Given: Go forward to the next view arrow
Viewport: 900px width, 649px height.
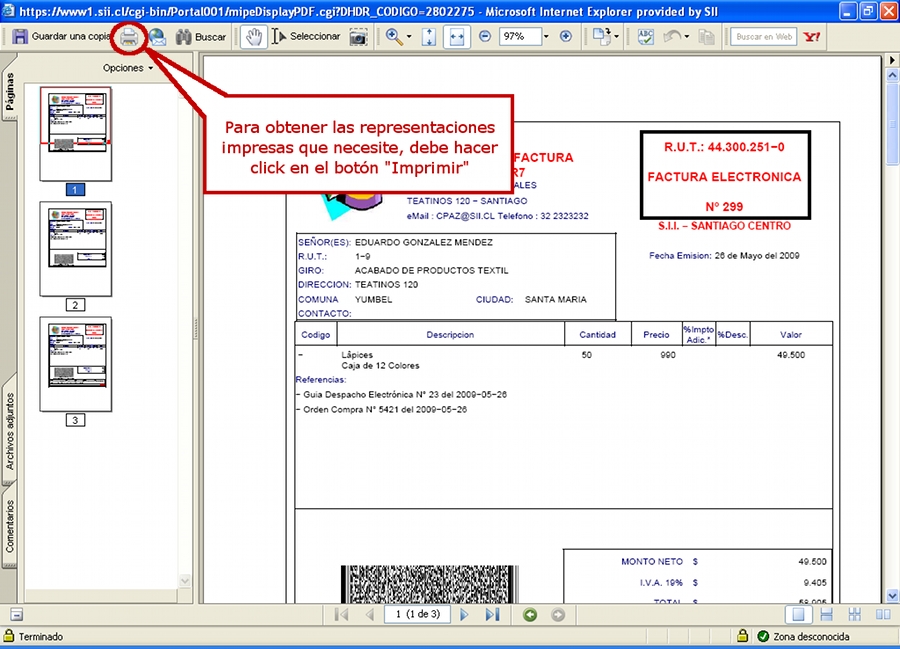Looking at the screenshot, I should point(558,615).
